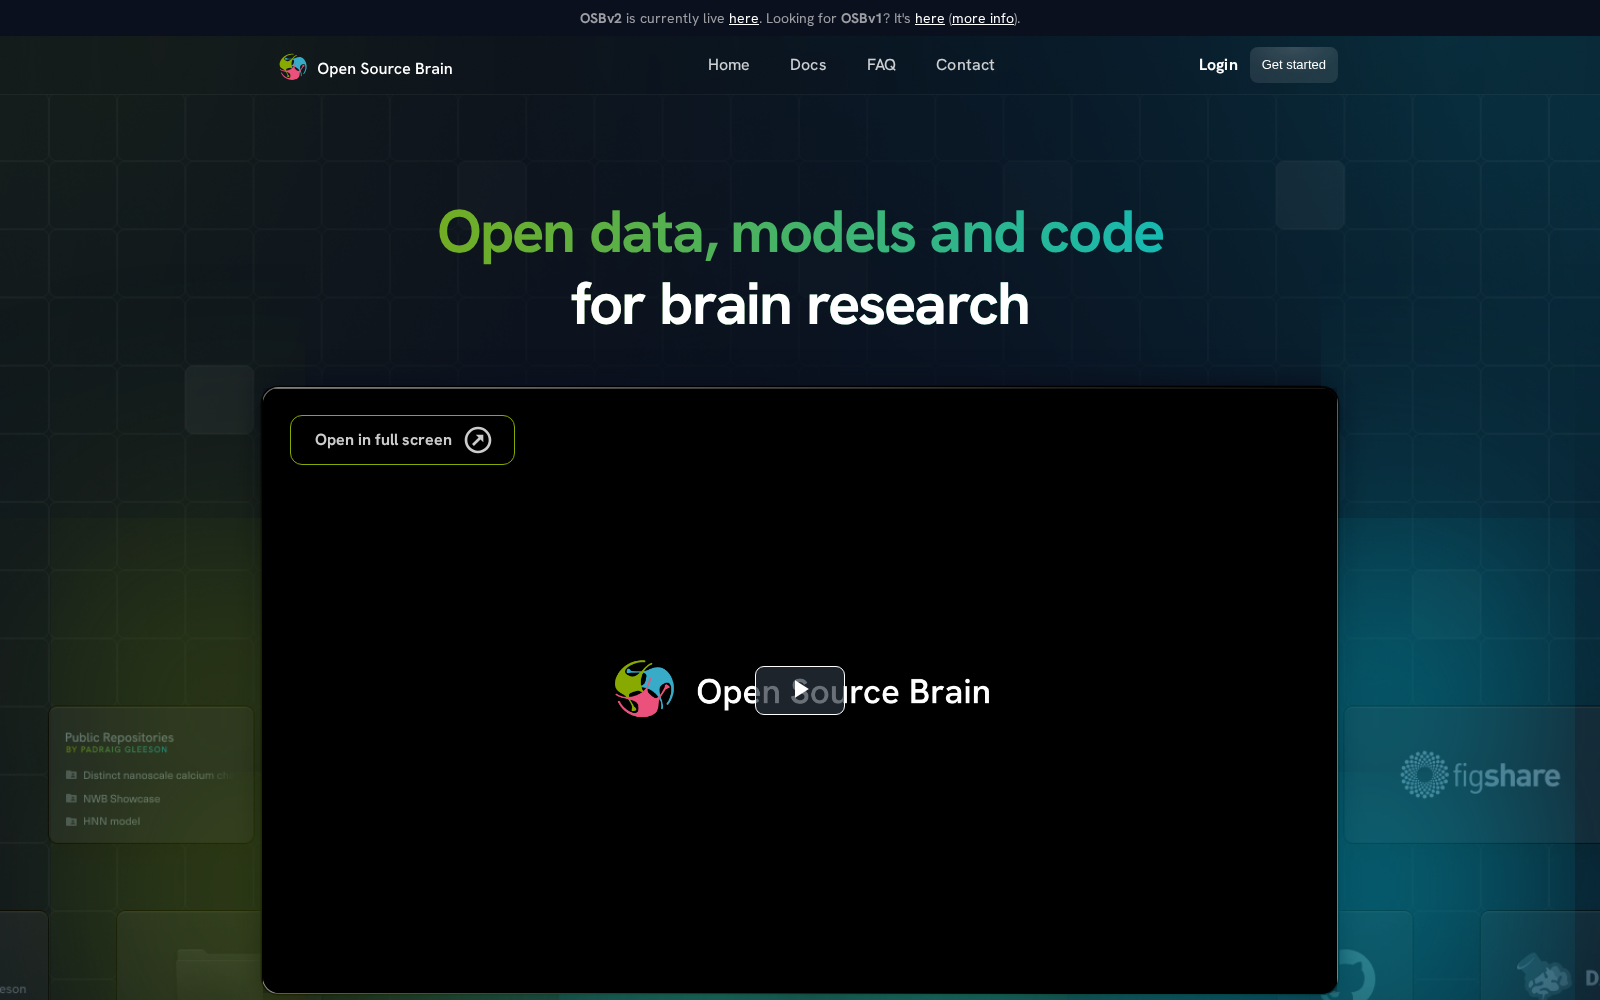Click 'Open data, models and code' headline
The image size is (1600, 1000).
800,232
